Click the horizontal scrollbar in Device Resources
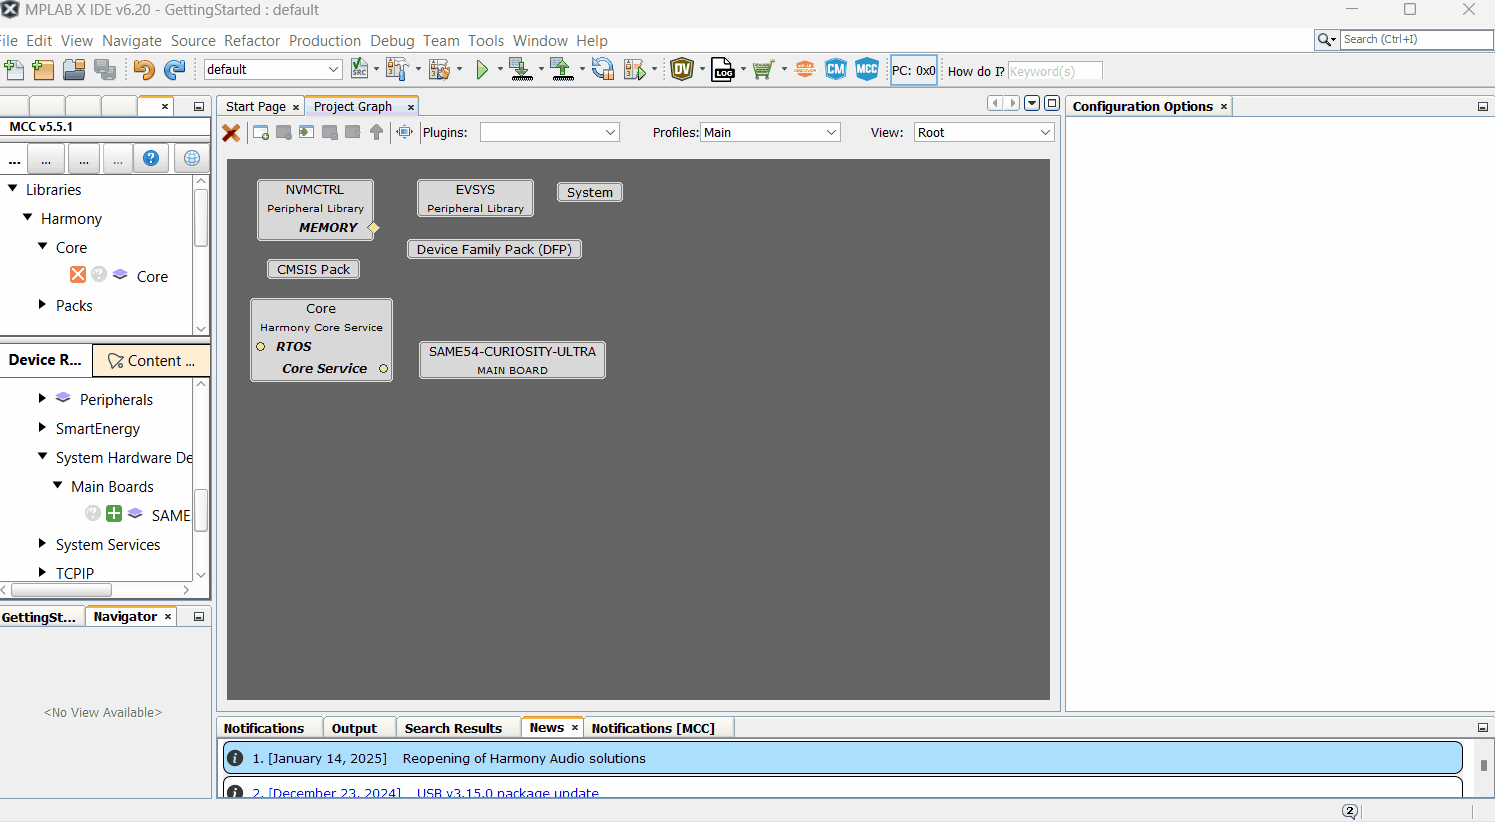1495x822 pixels. 61,590
